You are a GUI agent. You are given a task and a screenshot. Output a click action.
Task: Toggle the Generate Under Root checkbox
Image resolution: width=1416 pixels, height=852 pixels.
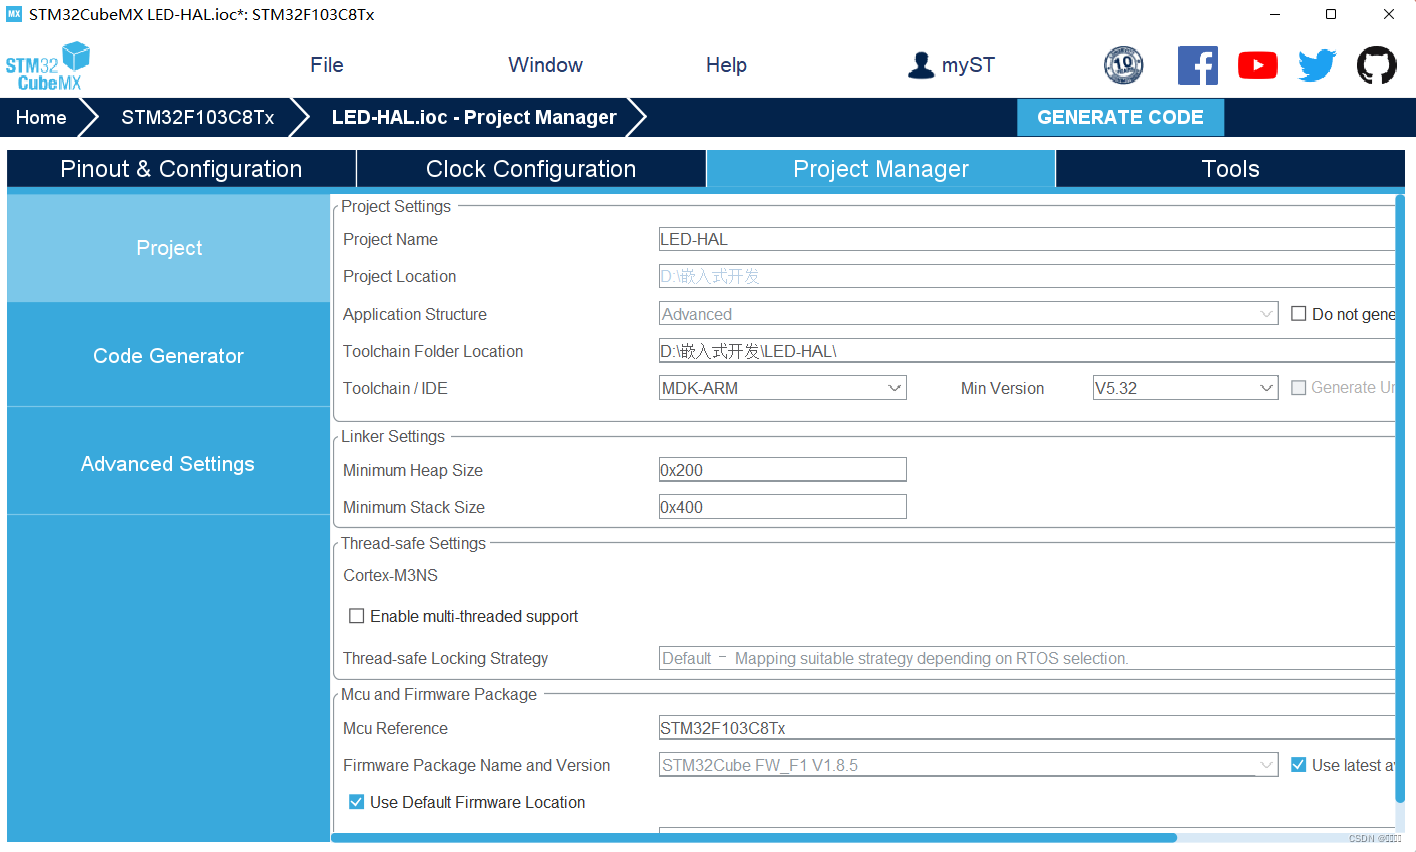(x=1299, y=388)
